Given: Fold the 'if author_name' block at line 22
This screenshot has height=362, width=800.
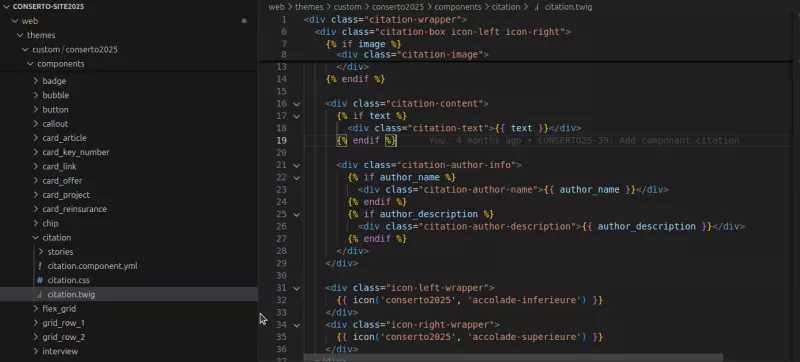Looking at the screenshot, I should tap(296, 177).
